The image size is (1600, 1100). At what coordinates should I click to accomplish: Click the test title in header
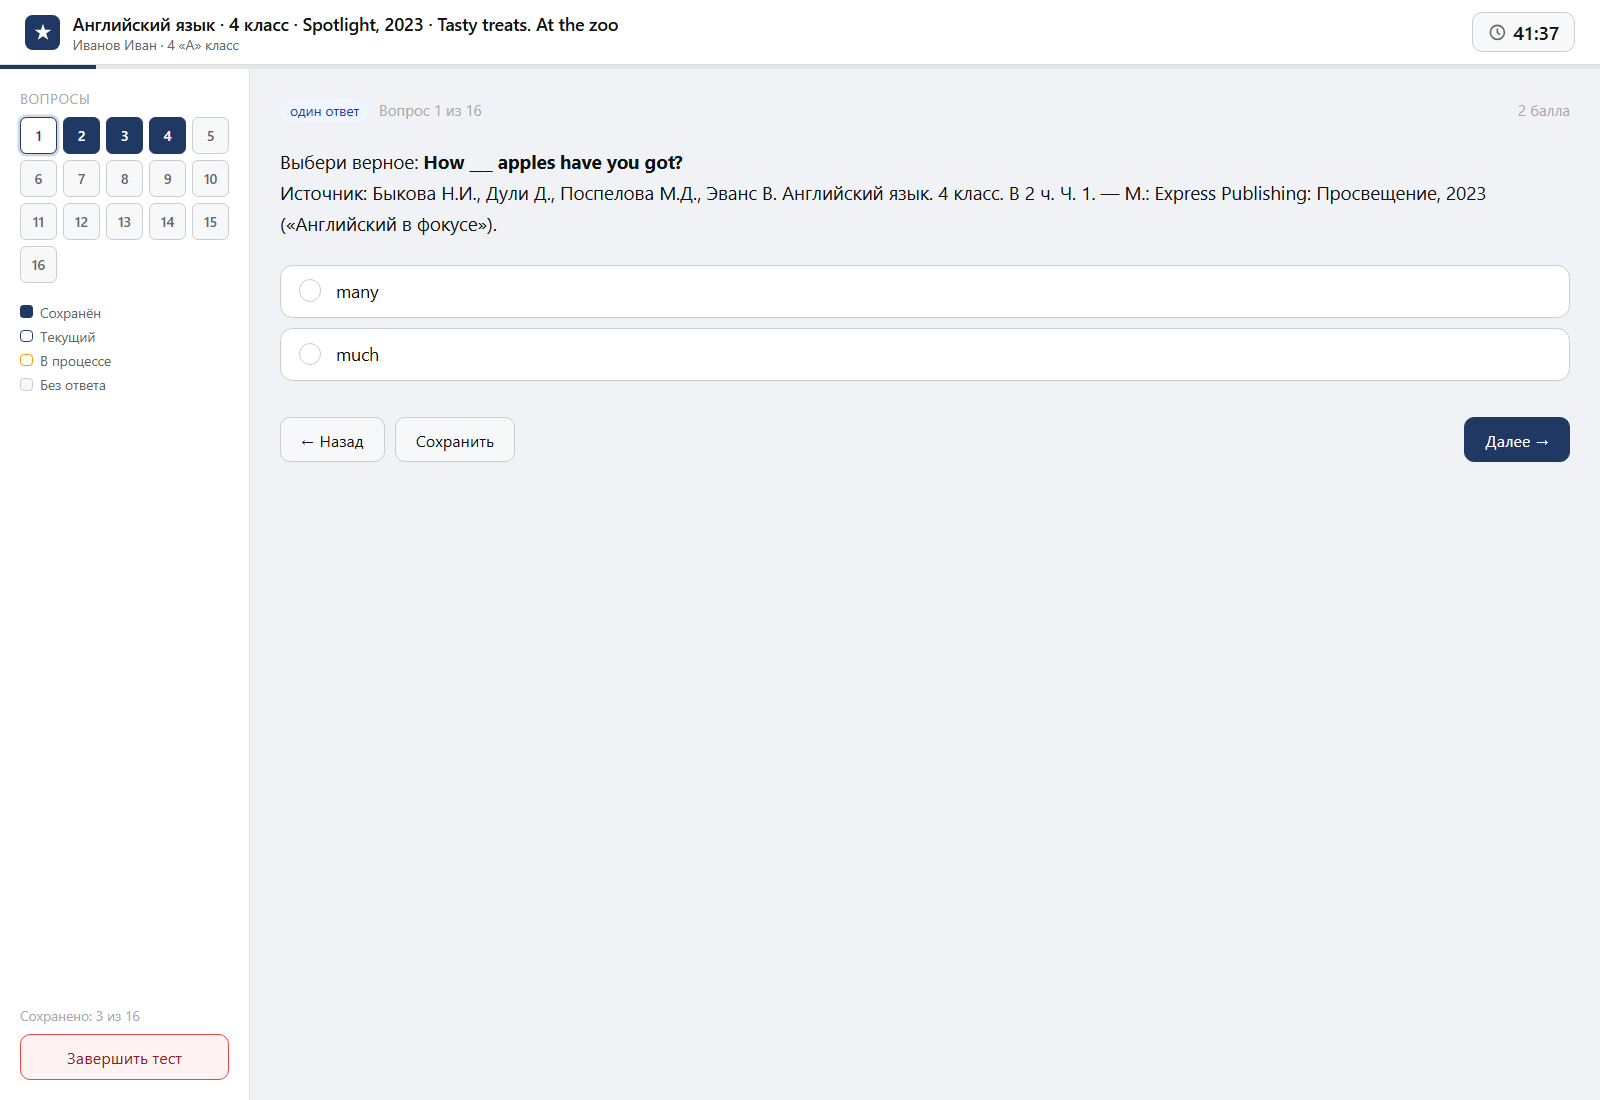346,25
